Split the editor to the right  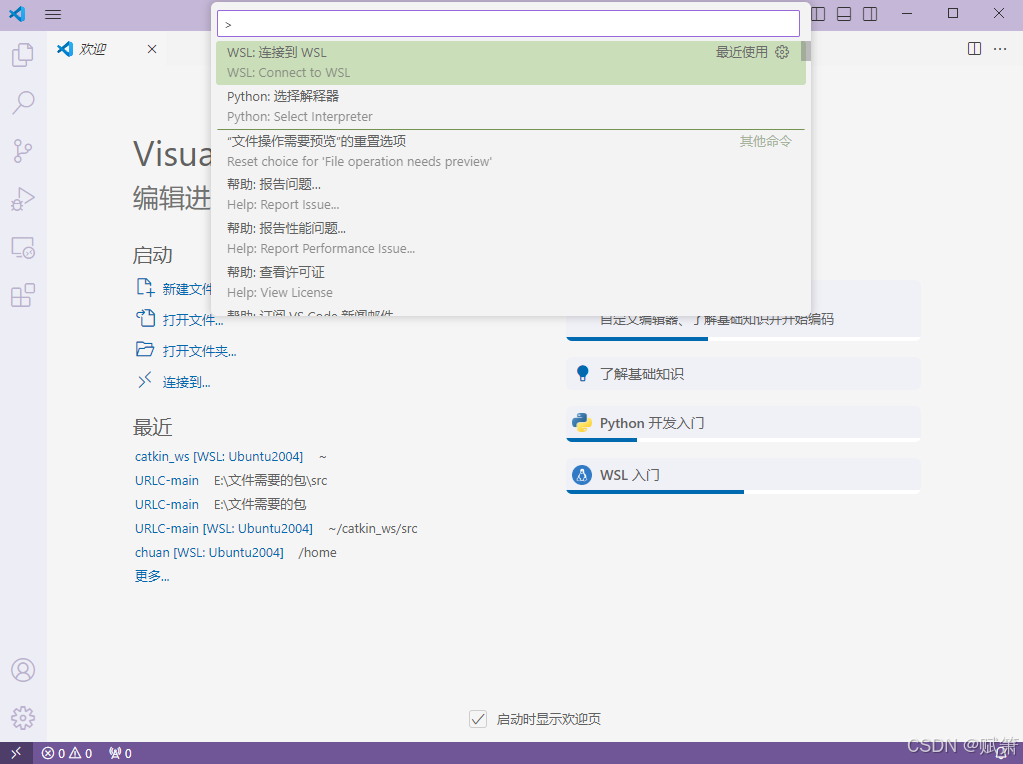[x=974, y=49]
